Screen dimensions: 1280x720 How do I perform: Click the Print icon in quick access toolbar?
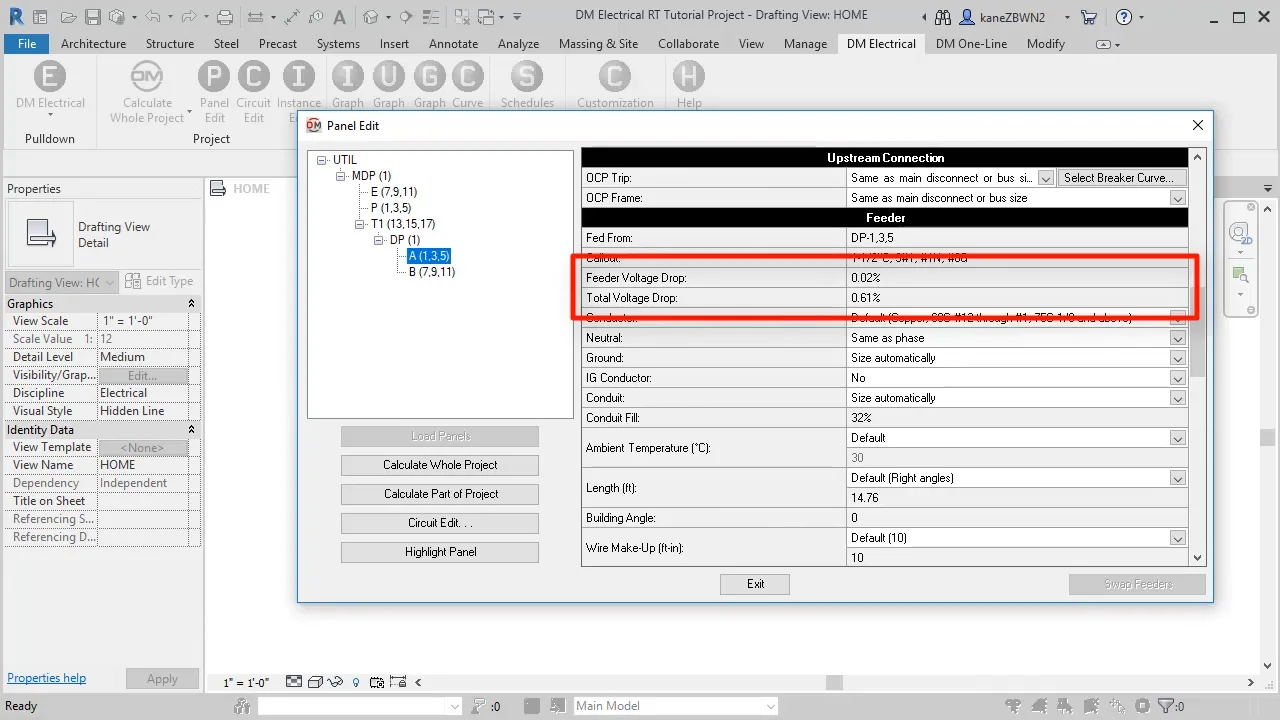point(225,17)
